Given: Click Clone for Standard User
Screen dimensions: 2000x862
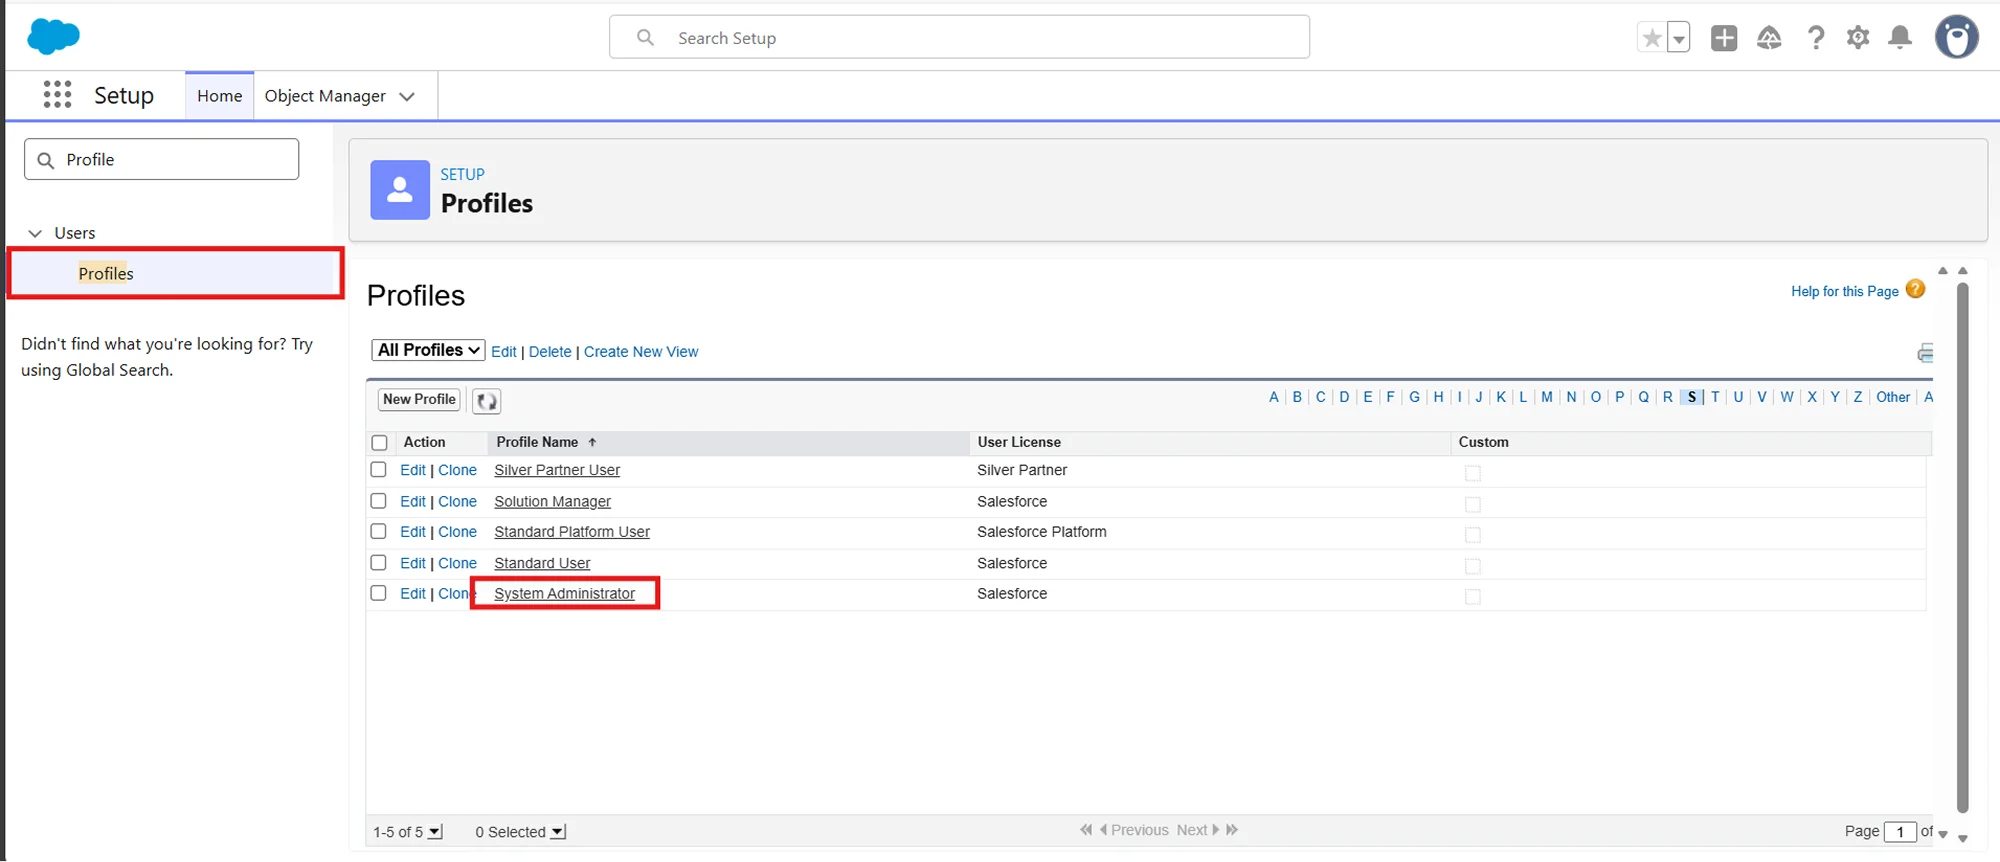Looking at the screenshot, I should pyautogui.click(x=457, y=563).
